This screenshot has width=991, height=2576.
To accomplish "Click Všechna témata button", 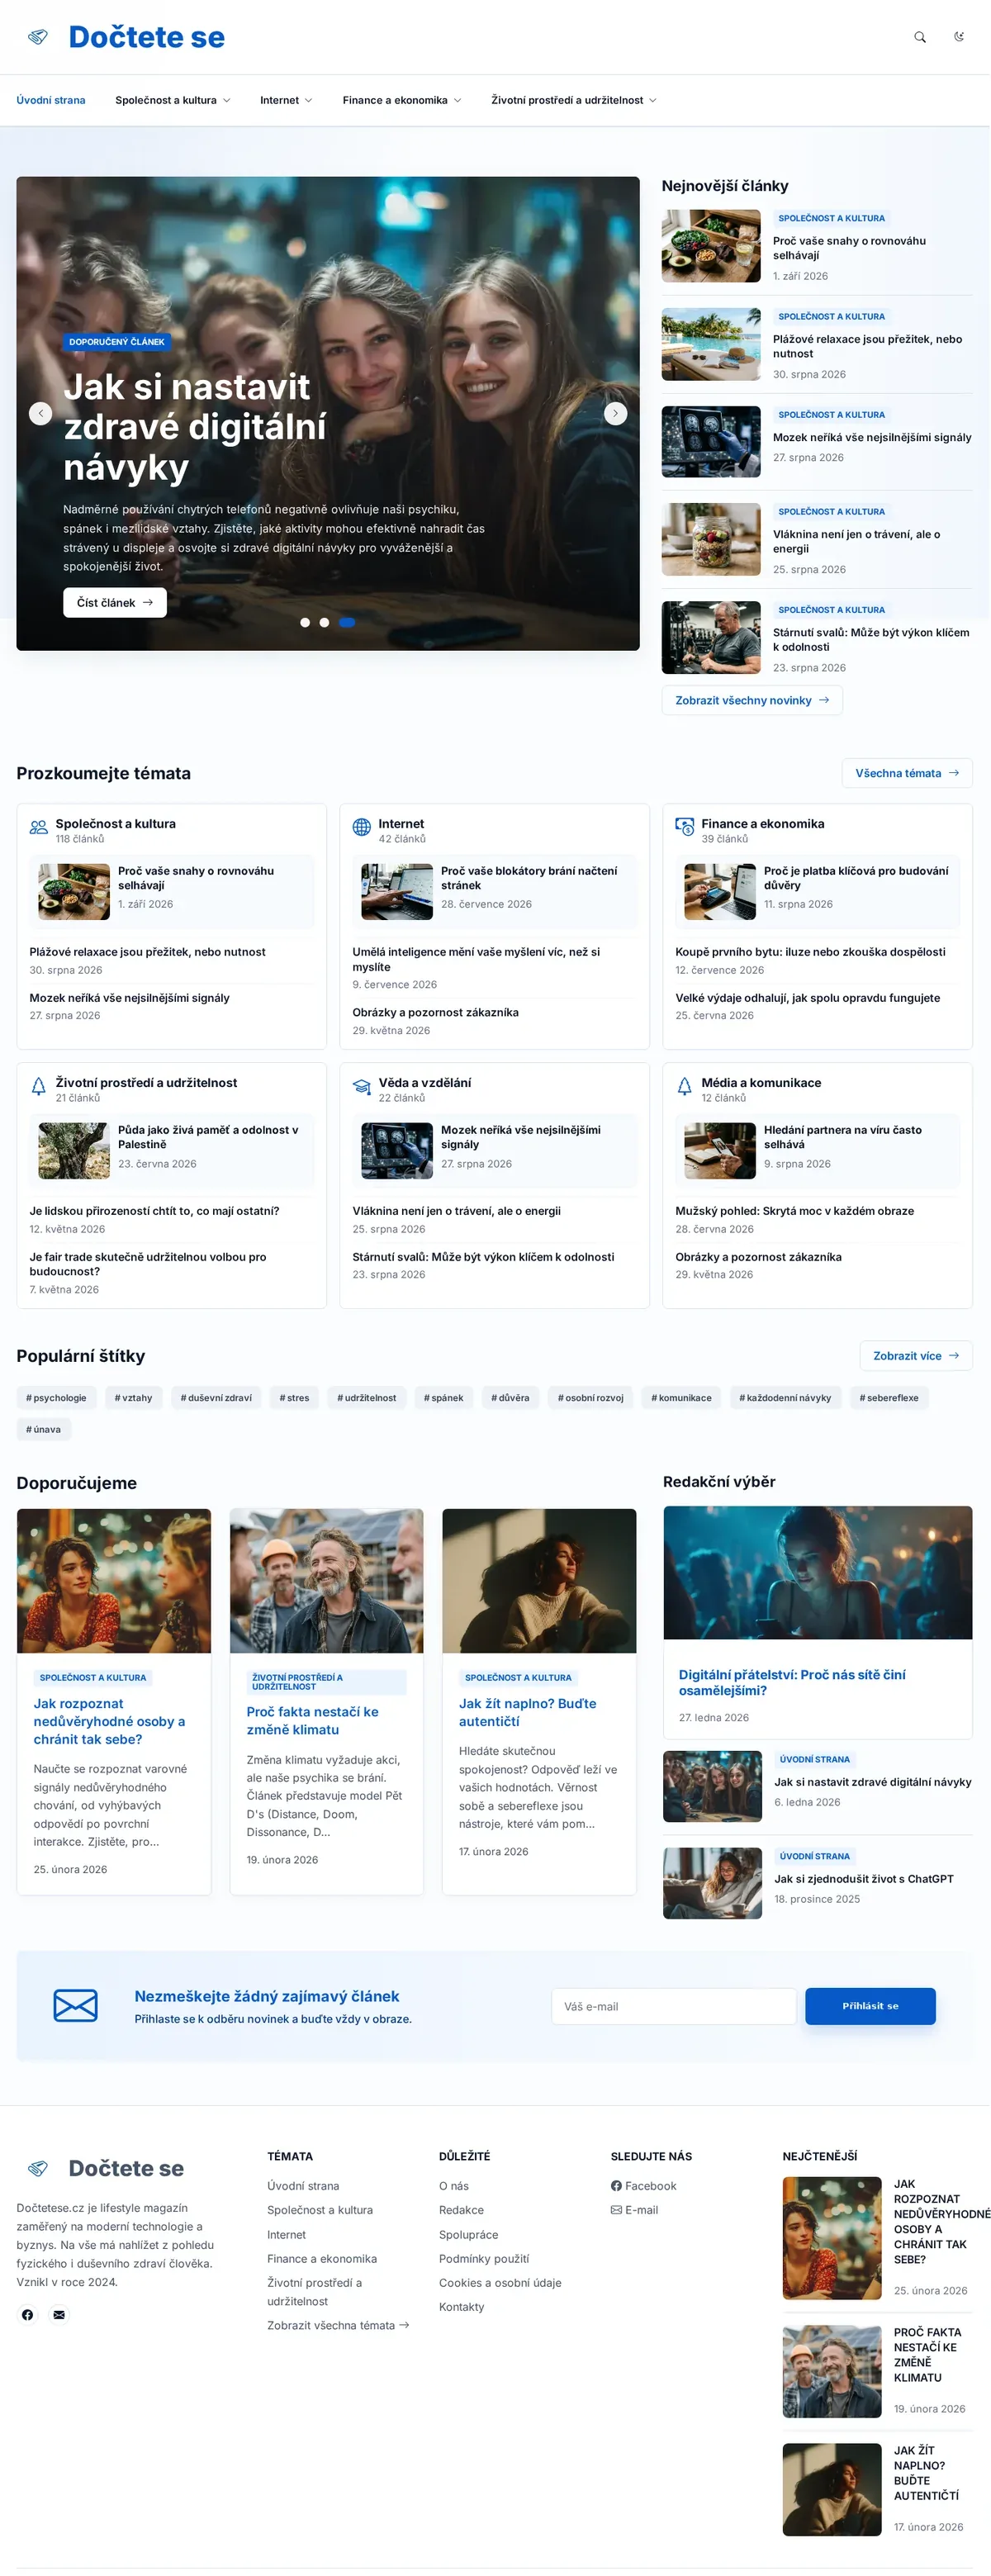I will [907, 773].
